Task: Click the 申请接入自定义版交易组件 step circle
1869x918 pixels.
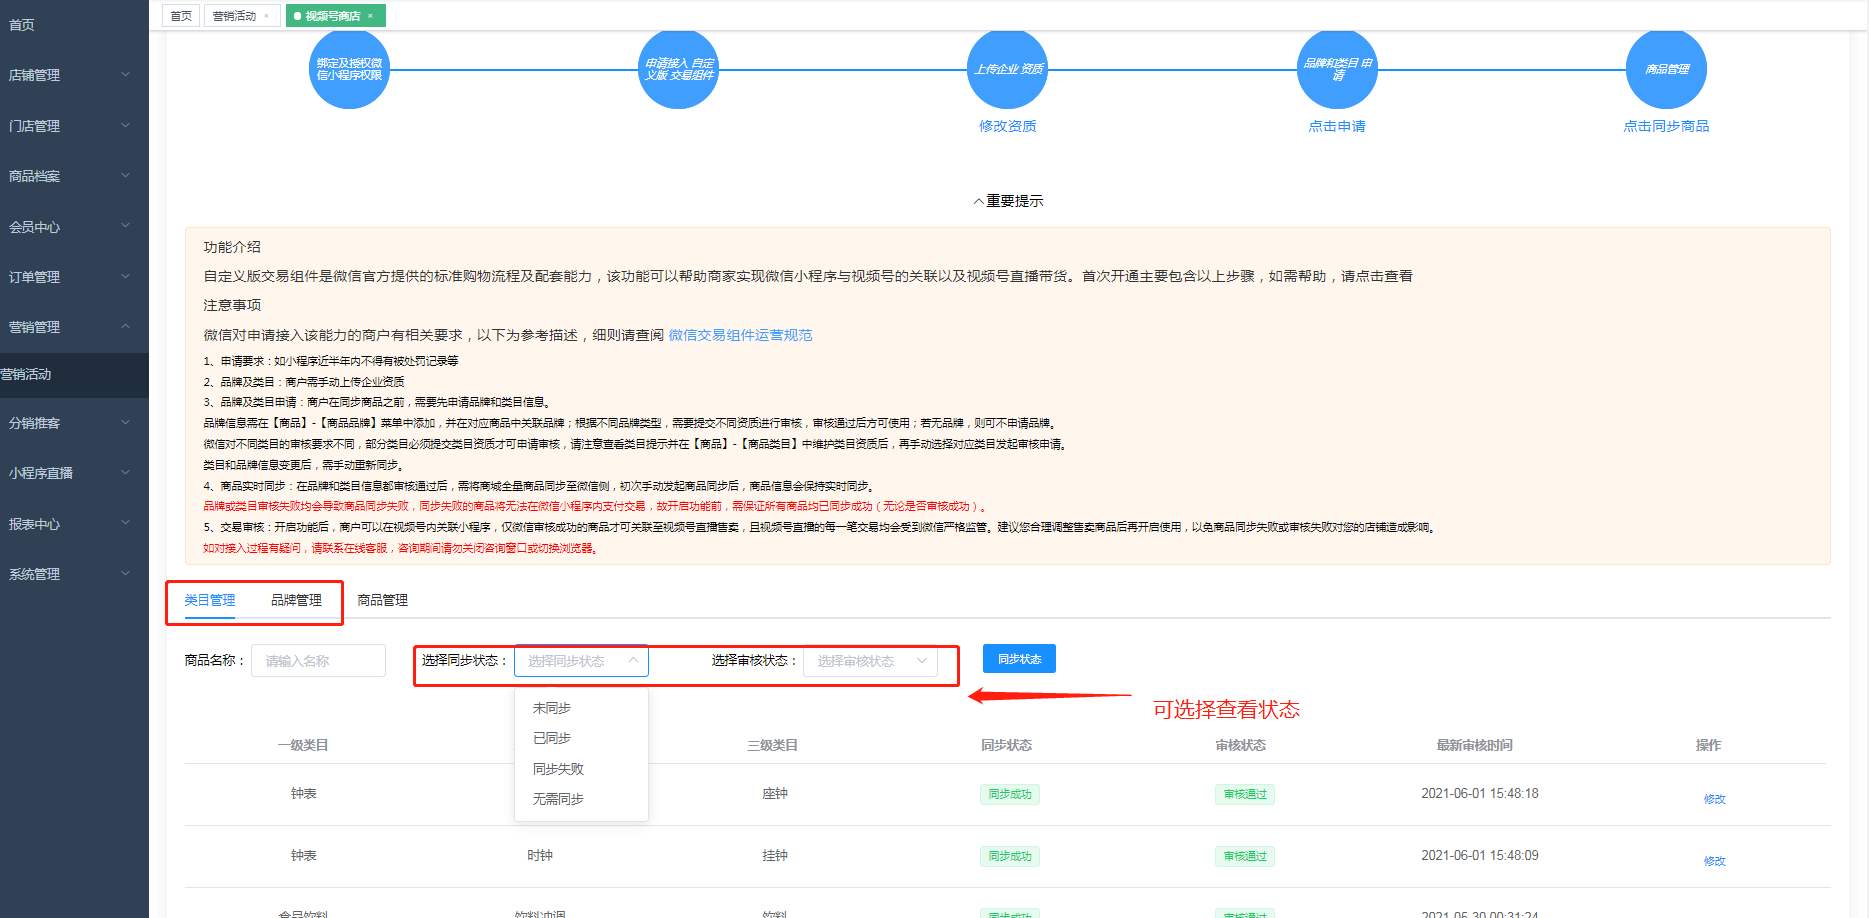Action: 678,69
